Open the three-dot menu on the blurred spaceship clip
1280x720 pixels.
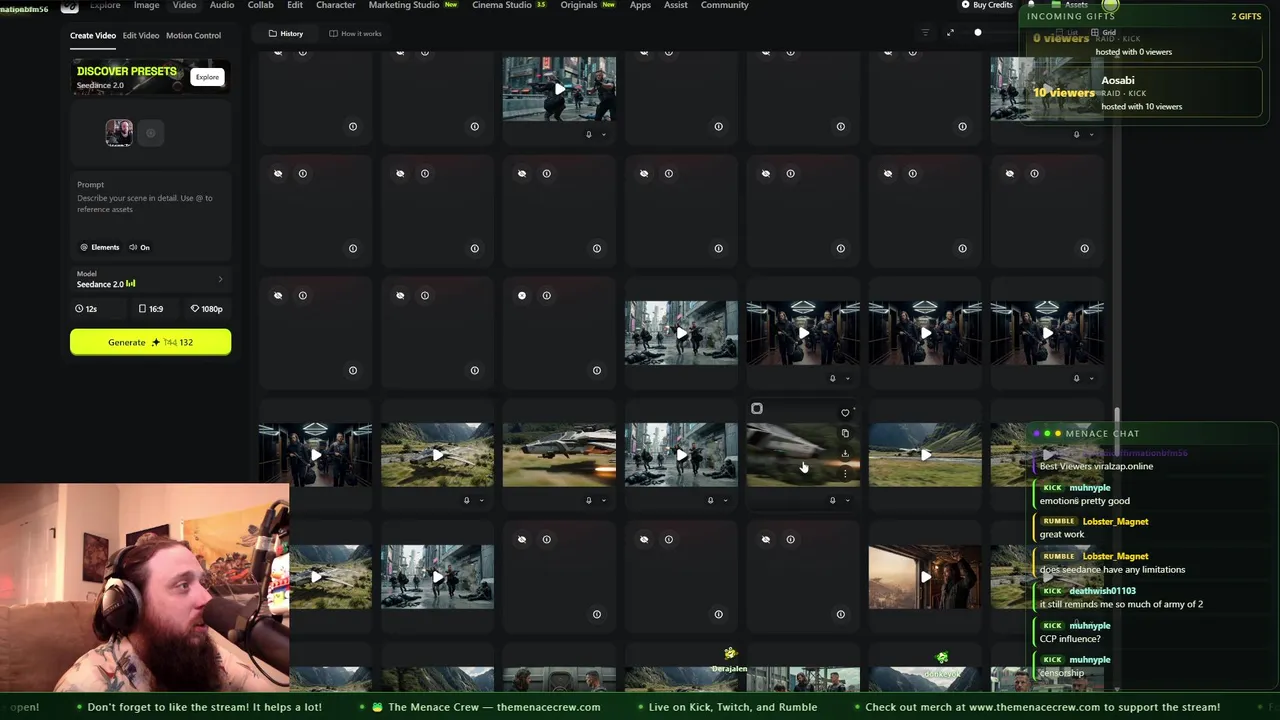coord(845,473)
